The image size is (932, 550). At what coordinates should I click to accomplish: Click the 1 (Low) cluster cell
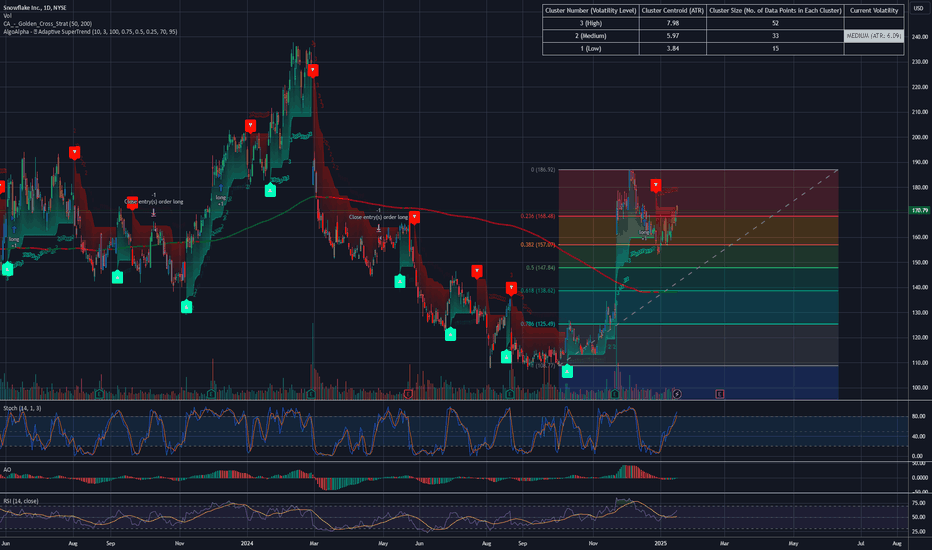[591, 49]
